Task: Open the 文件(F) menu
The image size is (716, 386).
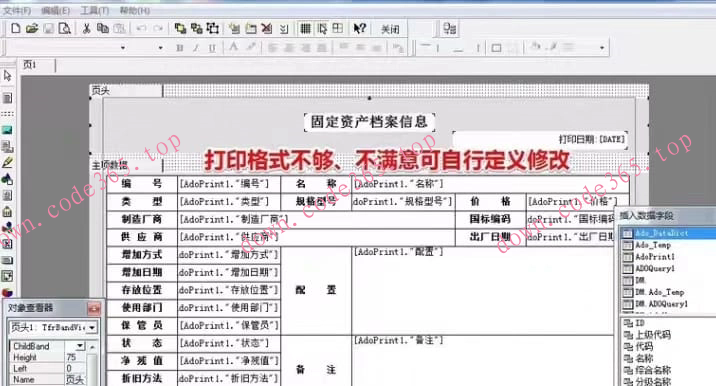Action: click(17, 10)
